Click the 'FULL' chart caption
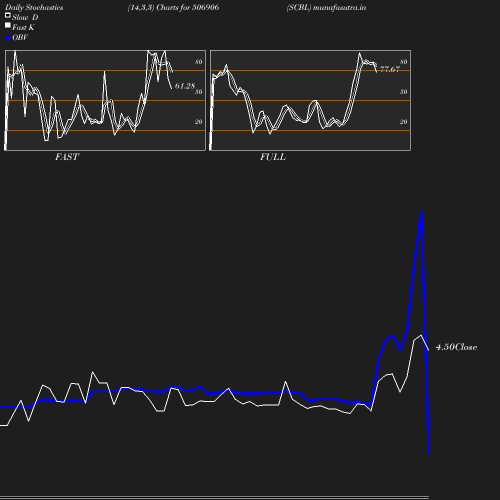Image resolution: width=500 pixels, height=500 pixels. (x=273, y=157)
